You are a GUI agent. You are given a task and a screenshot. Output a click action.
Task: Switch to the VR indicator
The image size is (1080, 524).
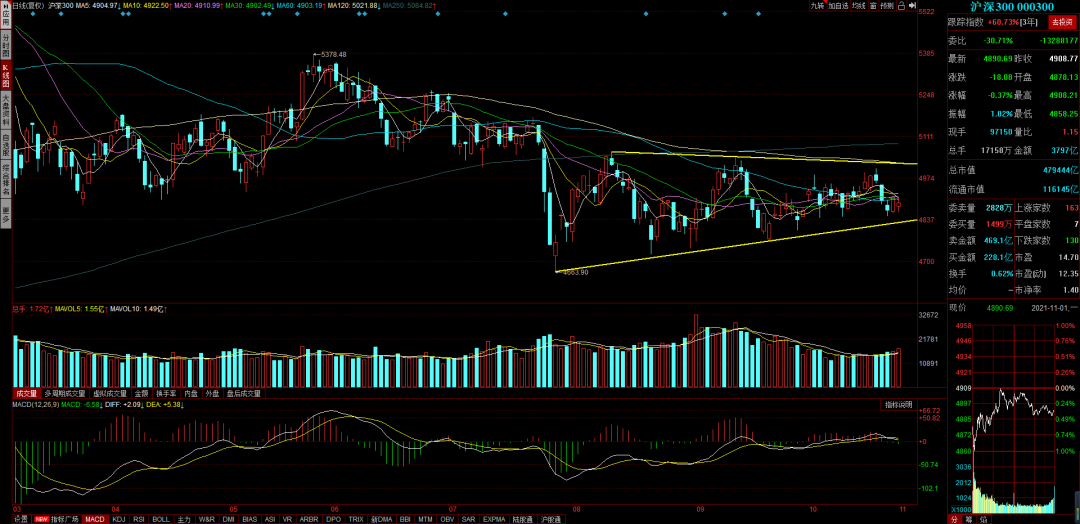point(287,519)
